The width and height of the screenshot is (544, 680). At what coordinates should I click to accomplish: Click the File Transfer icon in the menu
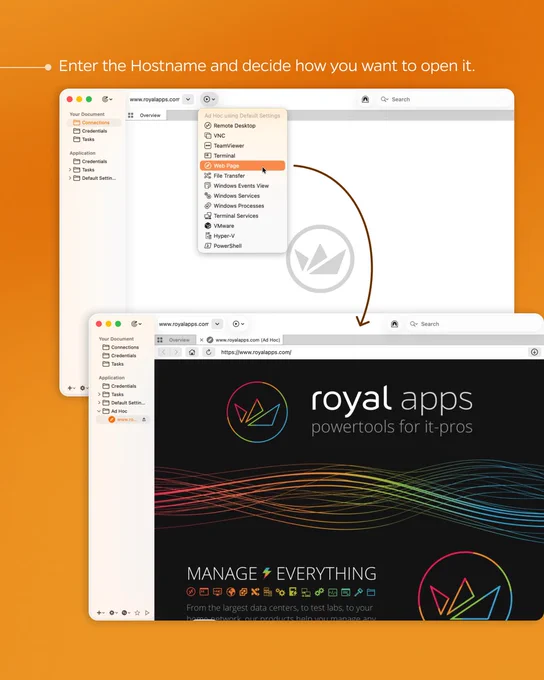pos(208,176)
